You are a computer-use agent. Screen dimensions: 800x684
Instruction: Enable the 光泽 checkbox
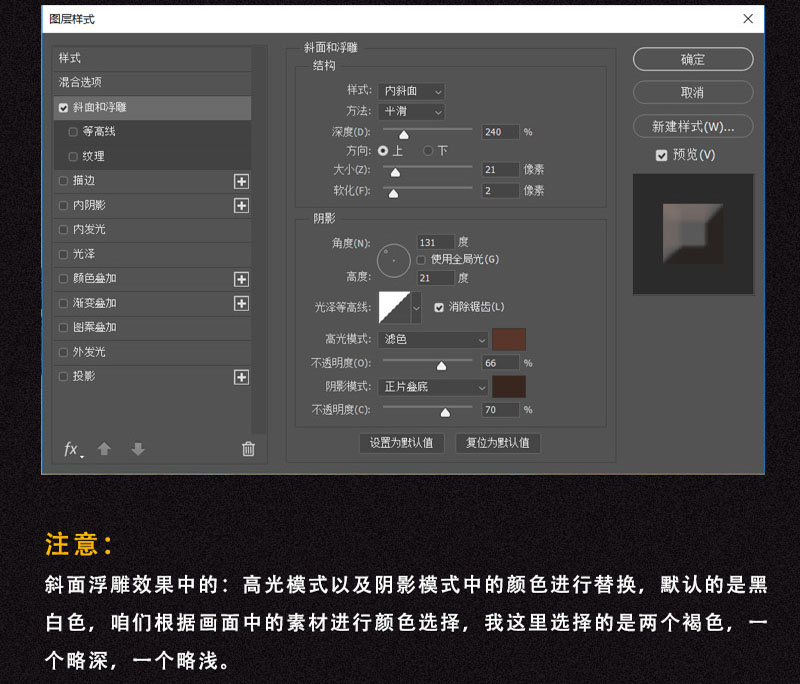point(63,254)
